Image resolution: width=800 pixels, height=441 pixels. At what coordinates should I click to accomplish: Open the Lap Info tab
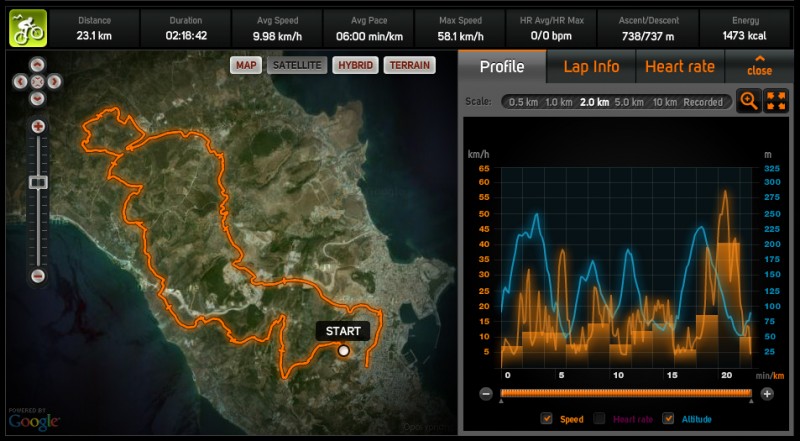[x=591, y=67]
